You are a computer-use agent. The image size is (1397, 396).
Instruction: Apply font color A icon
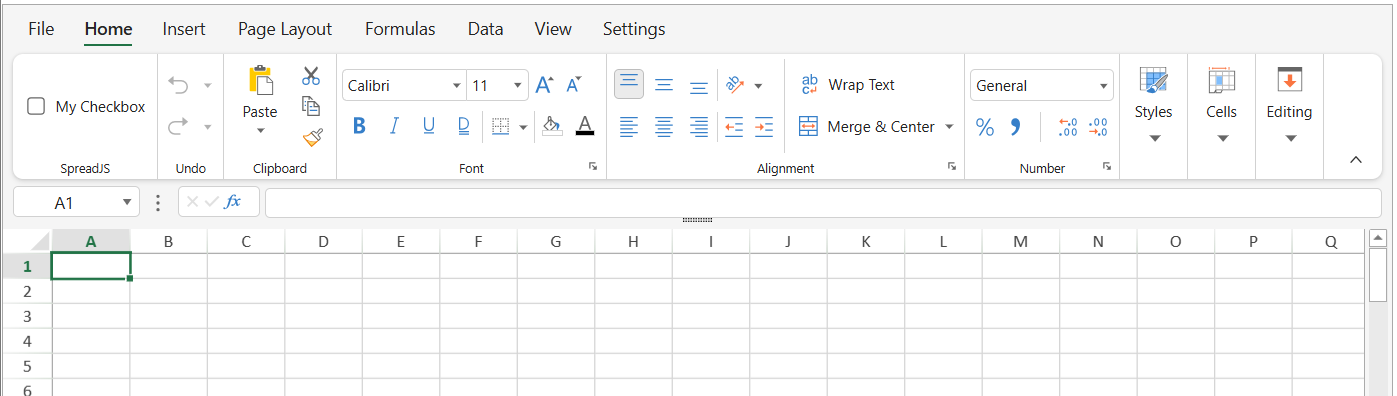585,126
